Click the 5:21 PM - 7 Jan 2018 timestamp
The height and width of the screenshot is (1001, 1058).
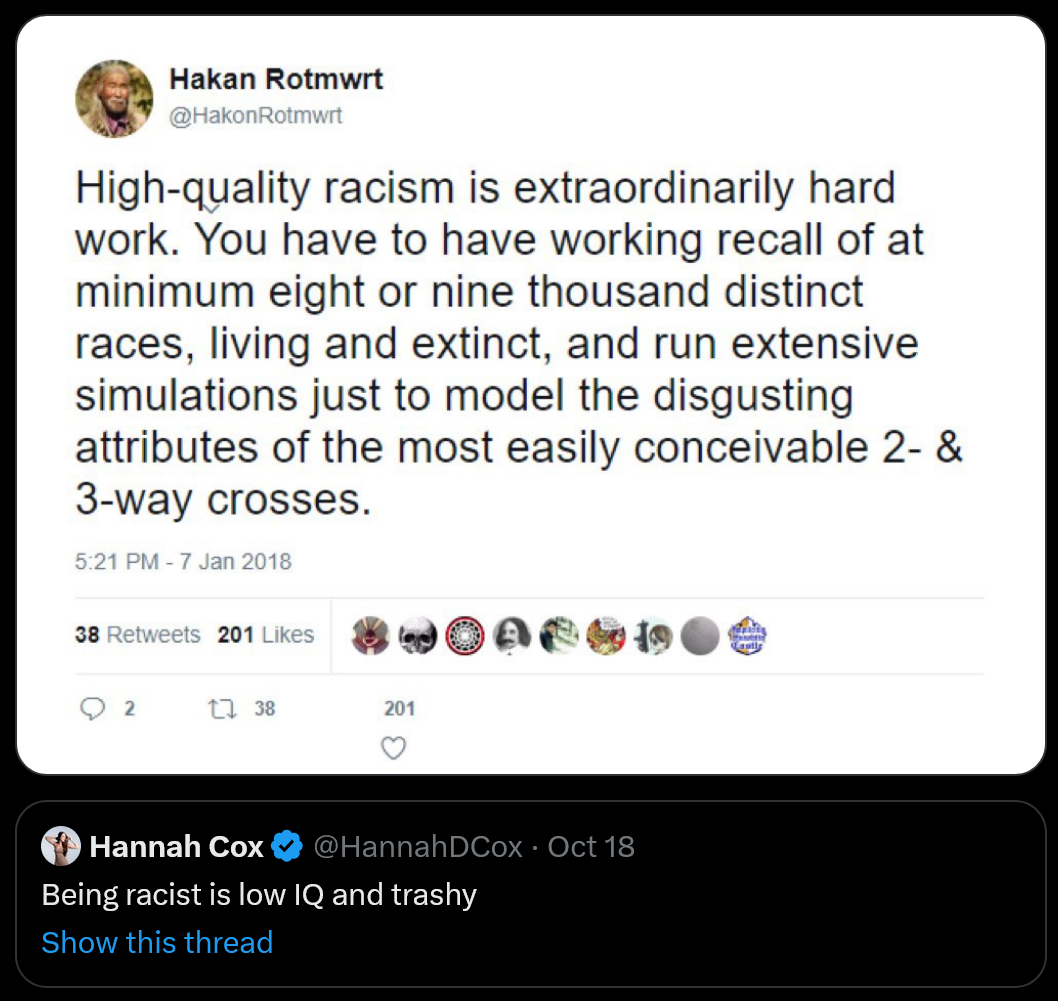tap(183, 561)
